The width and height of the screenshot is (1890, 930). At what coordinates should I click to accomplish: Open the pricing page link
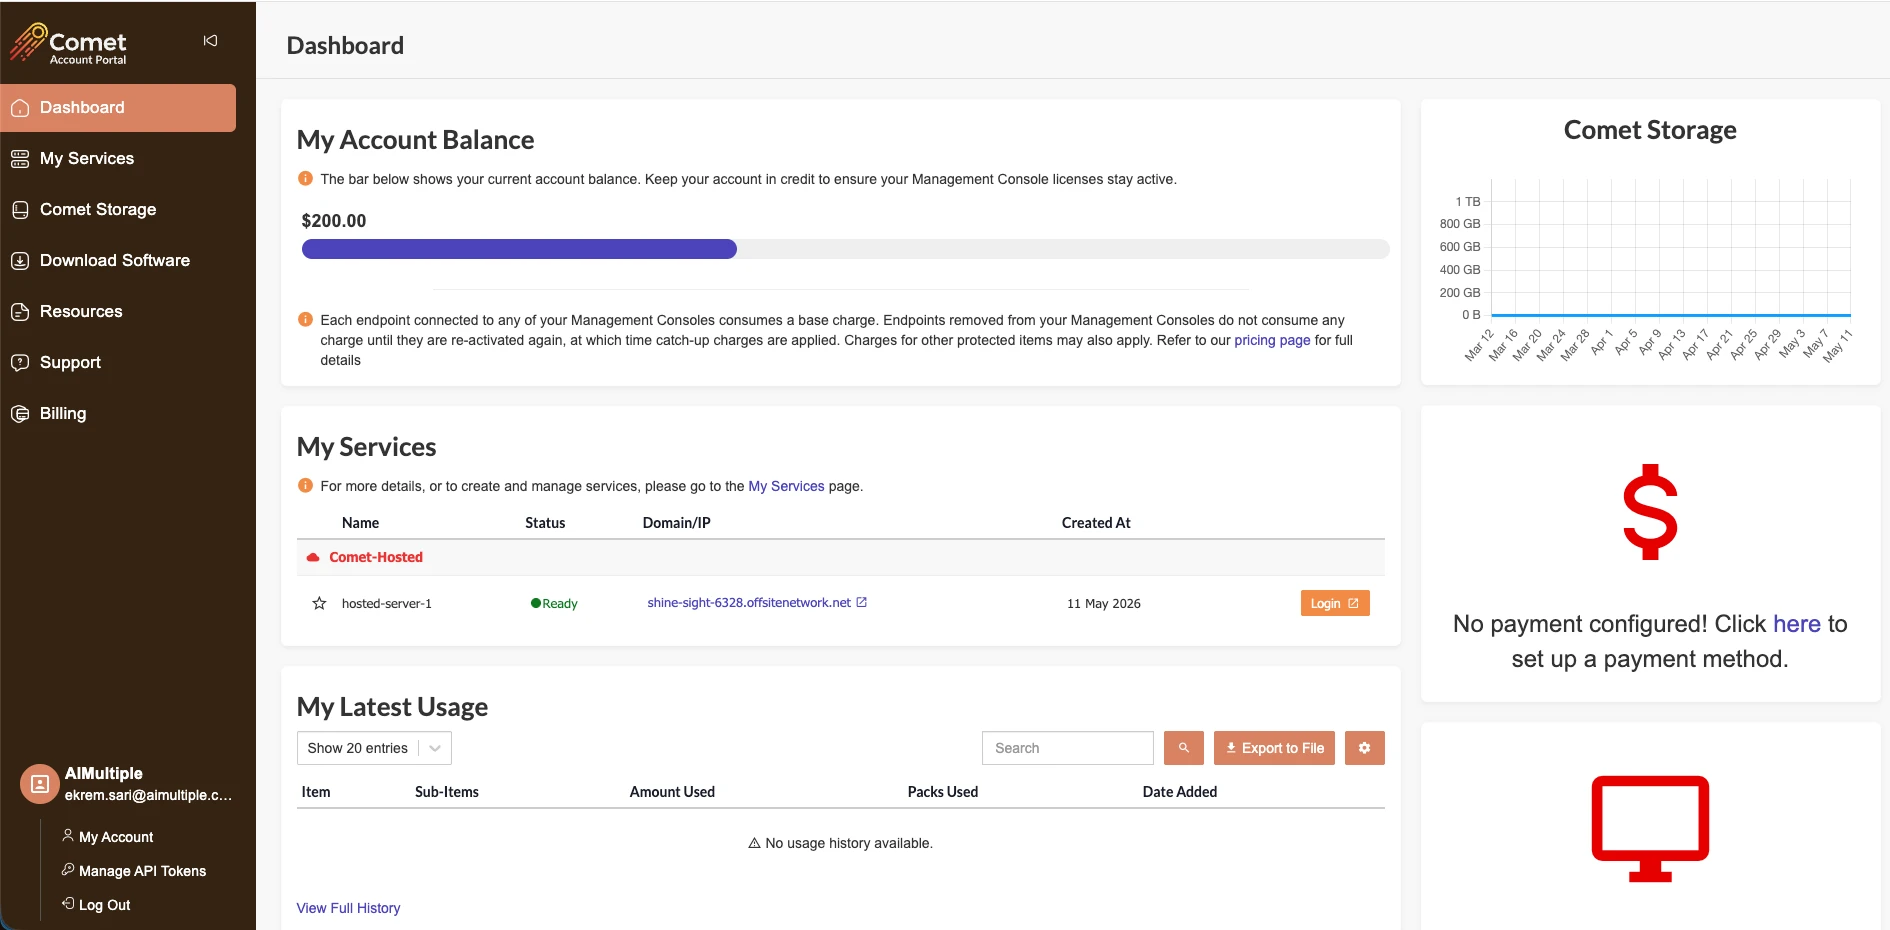pyautogui.click(x=1272, y=340)
